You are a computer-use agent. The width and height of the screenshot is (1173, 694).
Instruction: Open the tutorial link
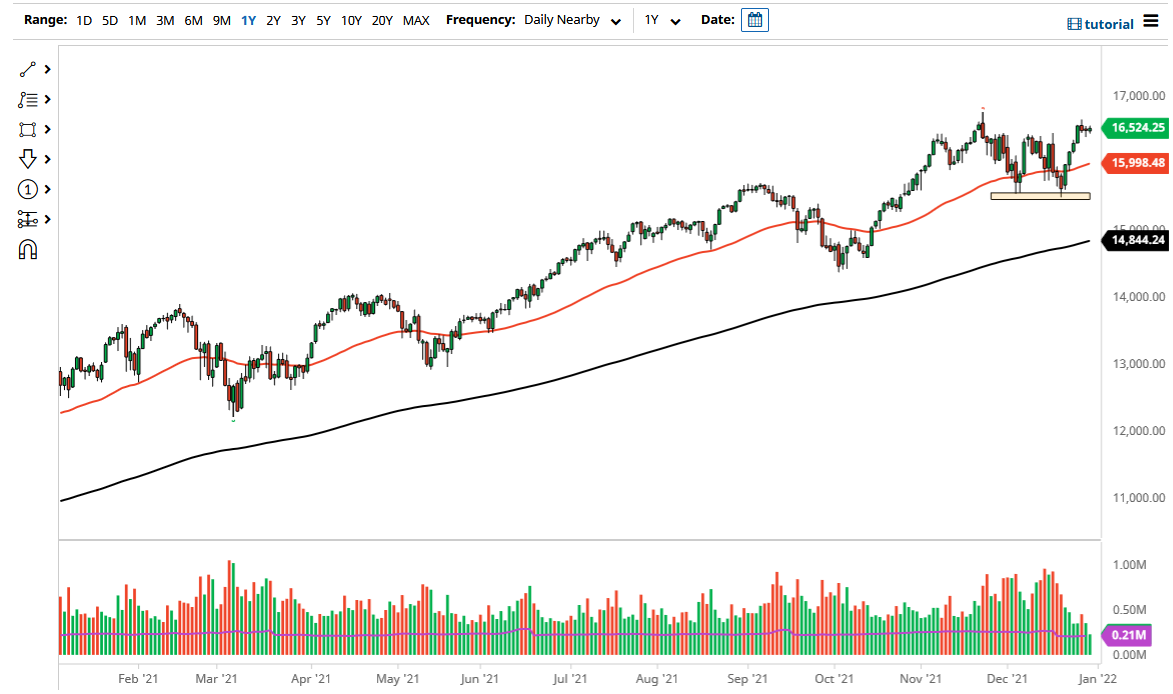[x=1110, y=23]
